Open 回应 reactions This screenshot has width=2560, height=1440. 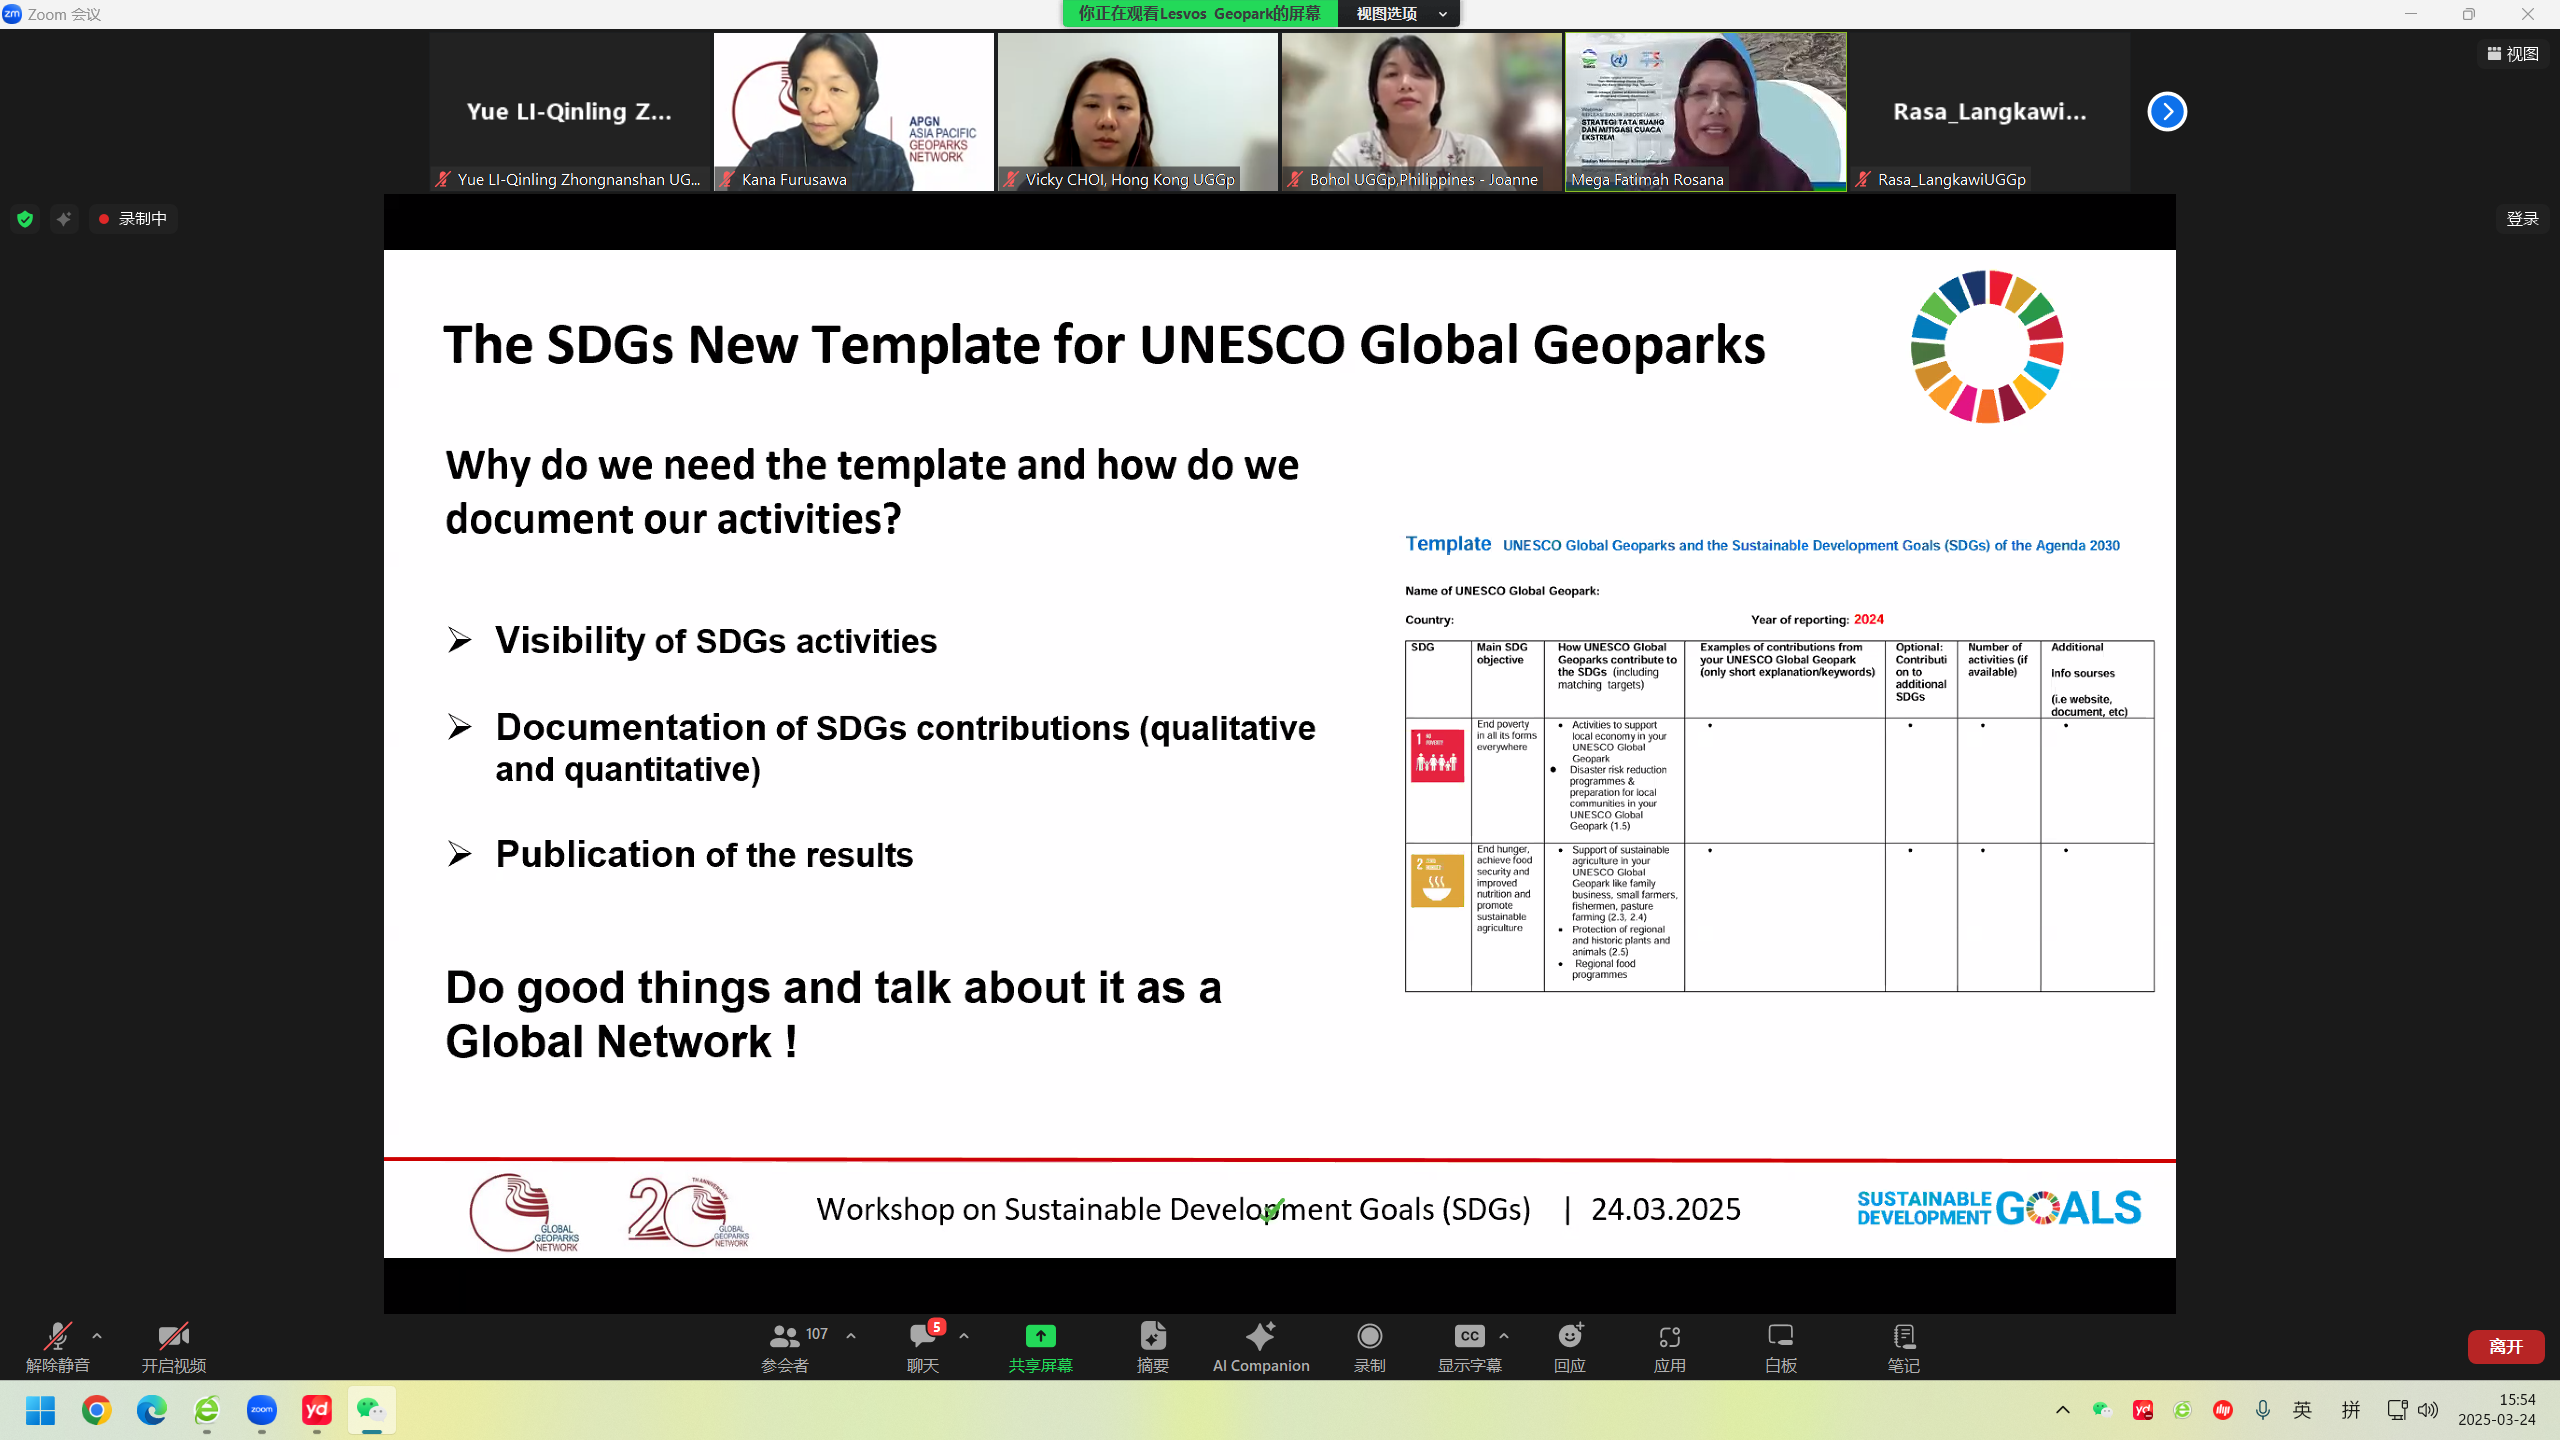(1570, 1346)
